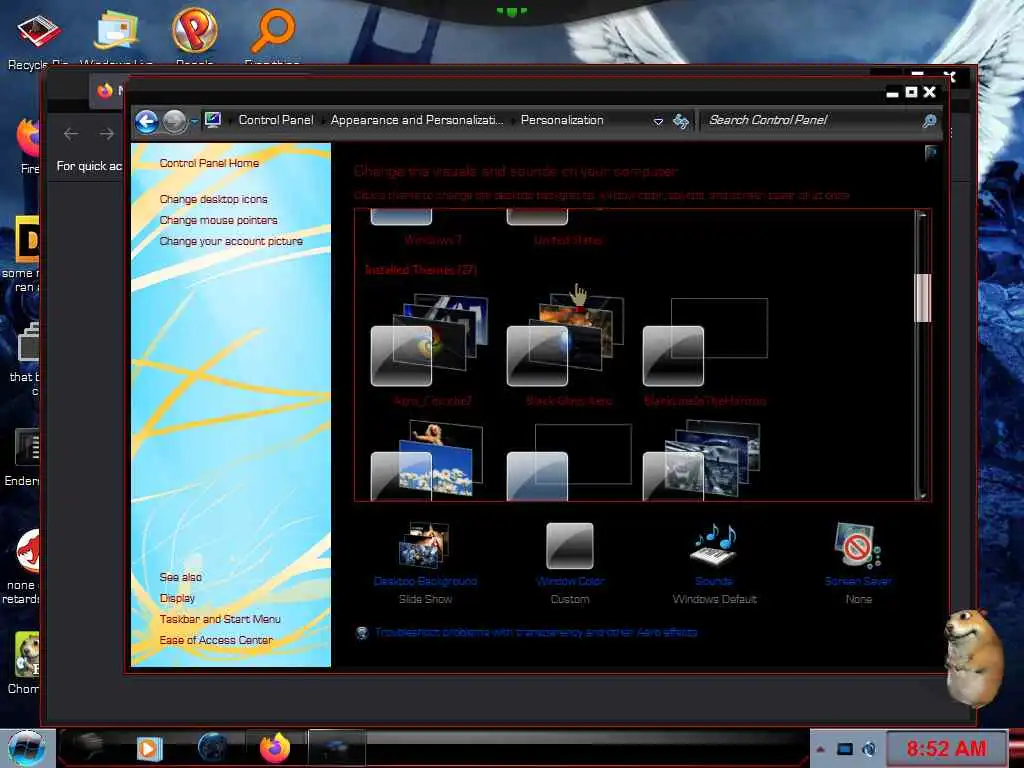Viewport: 1024px width, 768px height.
Task: Select Control Panel in the breadcrumb
Action: click(276, 120)
